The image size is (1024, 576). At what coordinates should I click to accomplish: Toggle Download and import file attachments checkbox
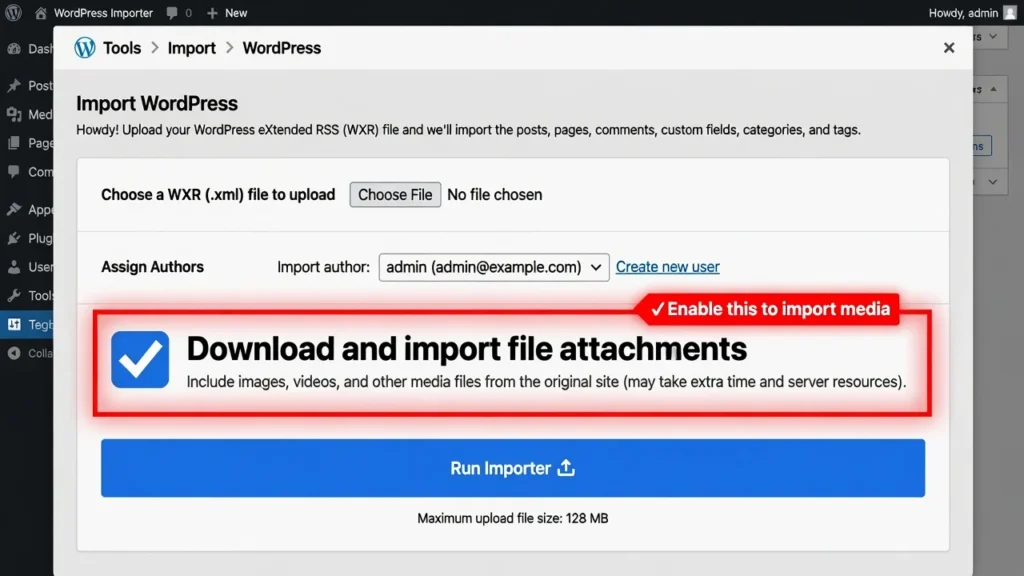tap(140, 359)
